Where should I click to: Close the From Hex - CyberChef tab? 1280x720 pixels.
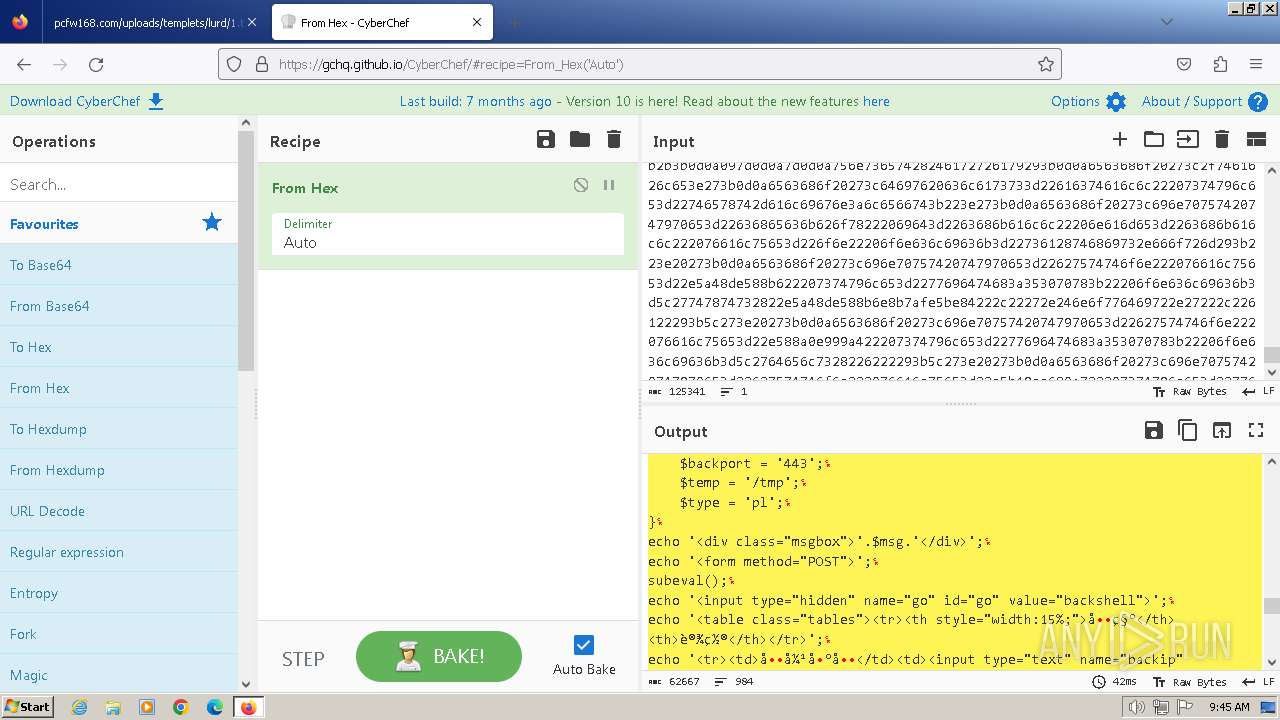pyautogui.click(x=477, y=22)
